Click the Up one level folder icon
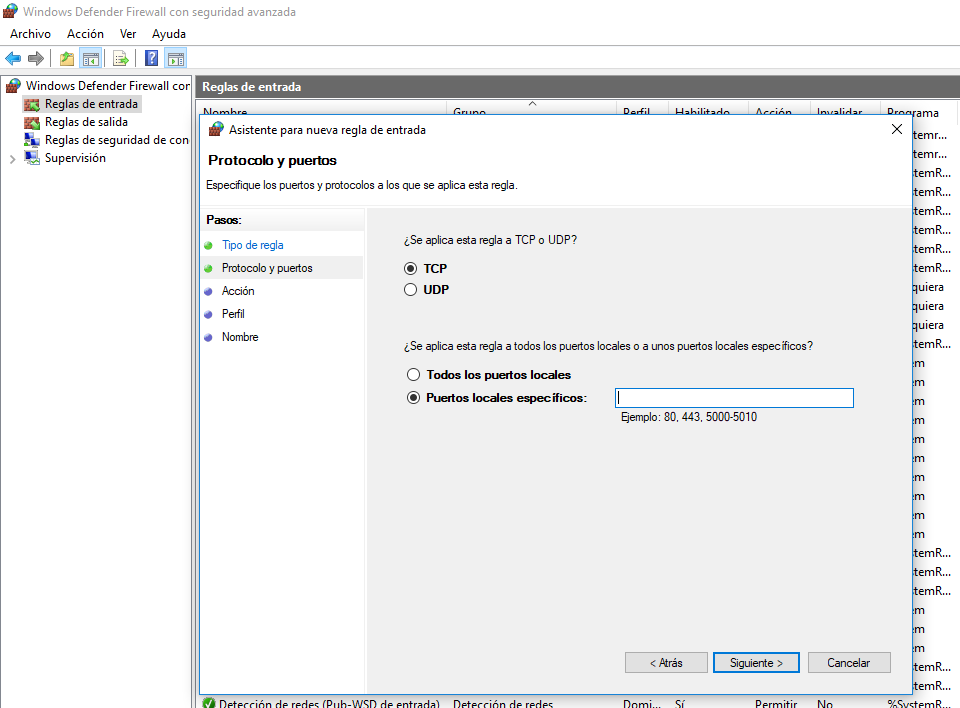 (x=67, y=59)
